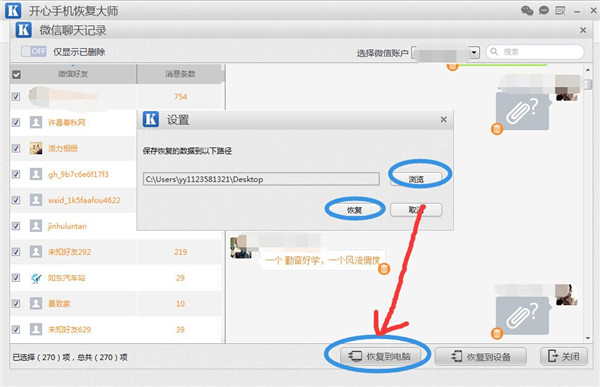
Task: Uncheck the checkbox of the 754 messages row
Action: point(16,96)
